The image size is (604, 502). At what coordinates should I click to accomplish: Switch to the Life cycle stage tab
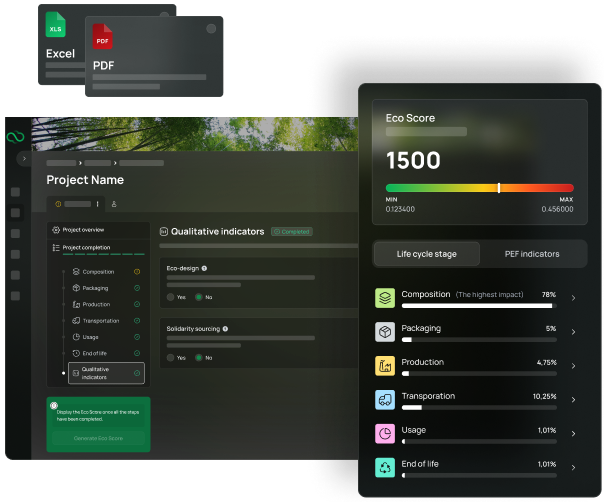pos(426,254)
